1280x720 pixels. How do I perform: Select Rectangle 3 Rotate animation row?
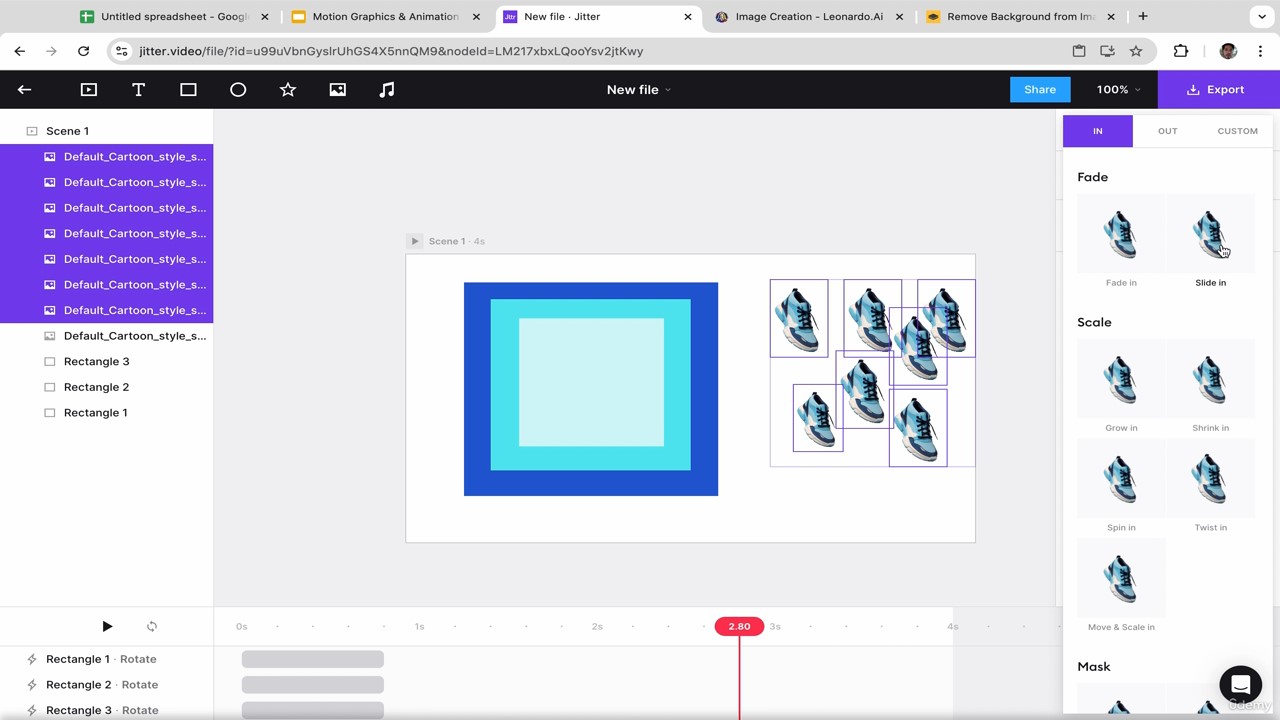coord(106,710)
